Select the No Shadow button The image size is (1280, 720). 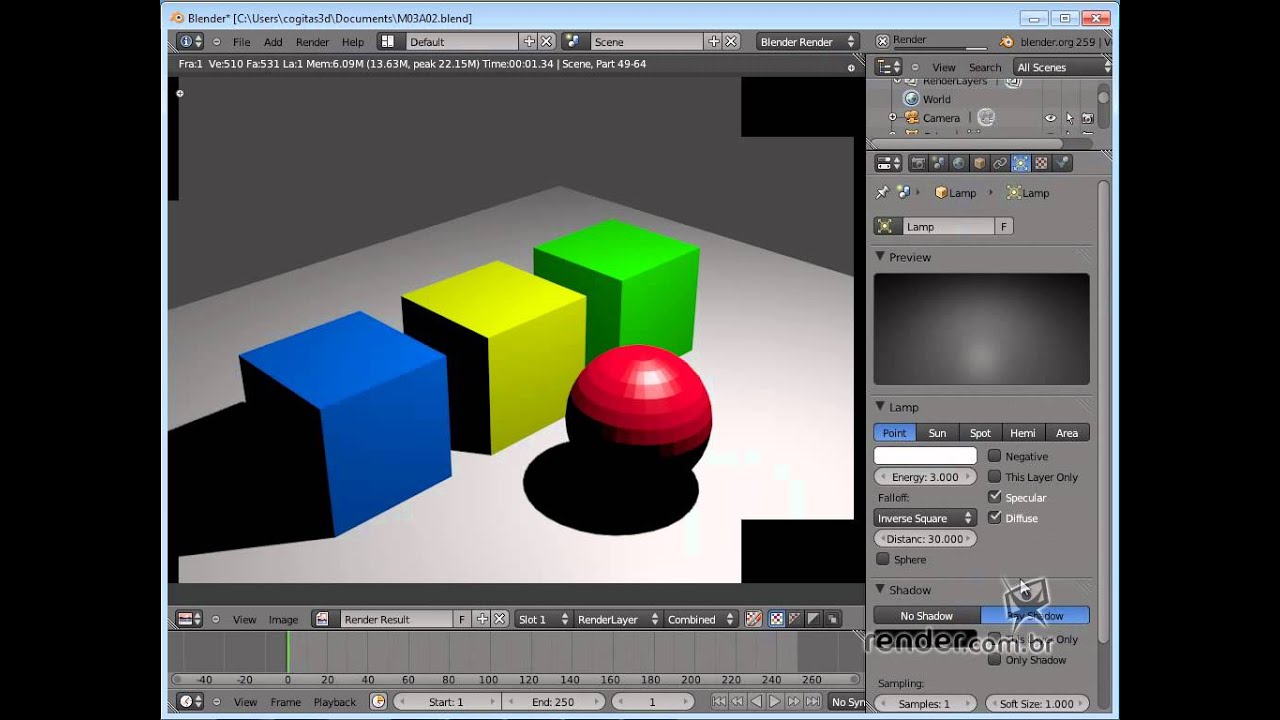point(927,616)
